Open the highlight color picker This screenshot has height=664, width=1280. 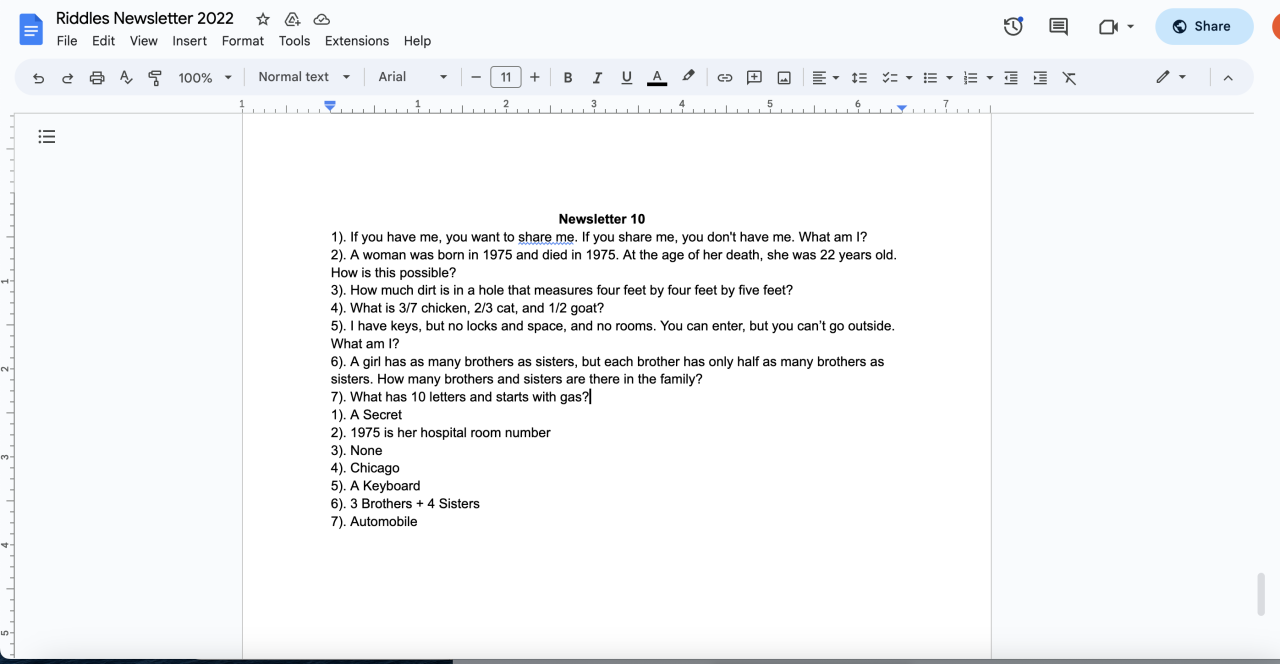coord(688,77)
